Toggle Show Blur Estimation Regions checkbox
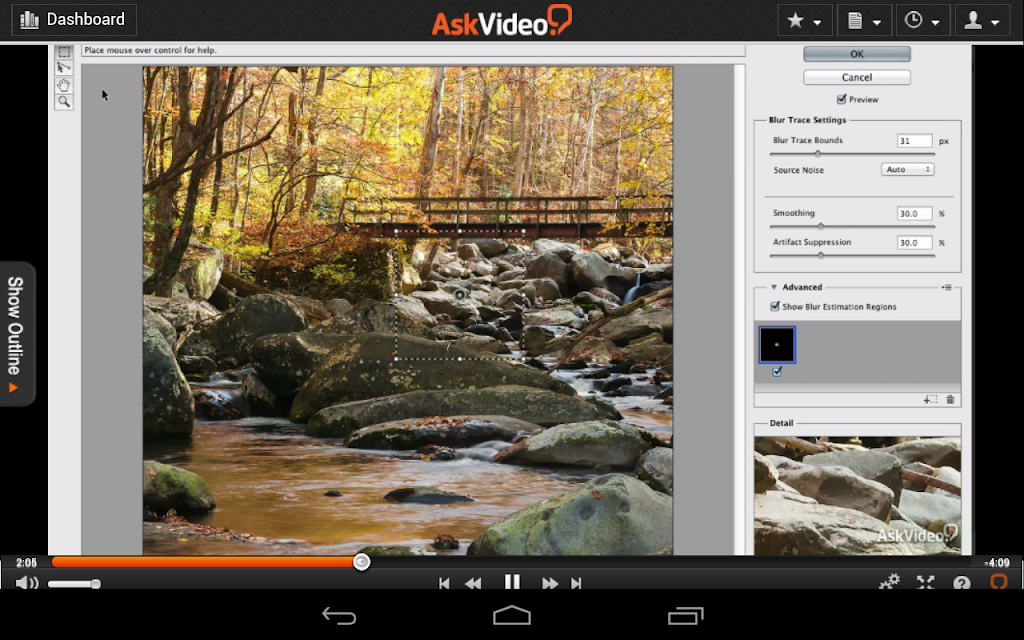Image resolution: width=1024 pixels, height=640 pixels. click(775, 306)
